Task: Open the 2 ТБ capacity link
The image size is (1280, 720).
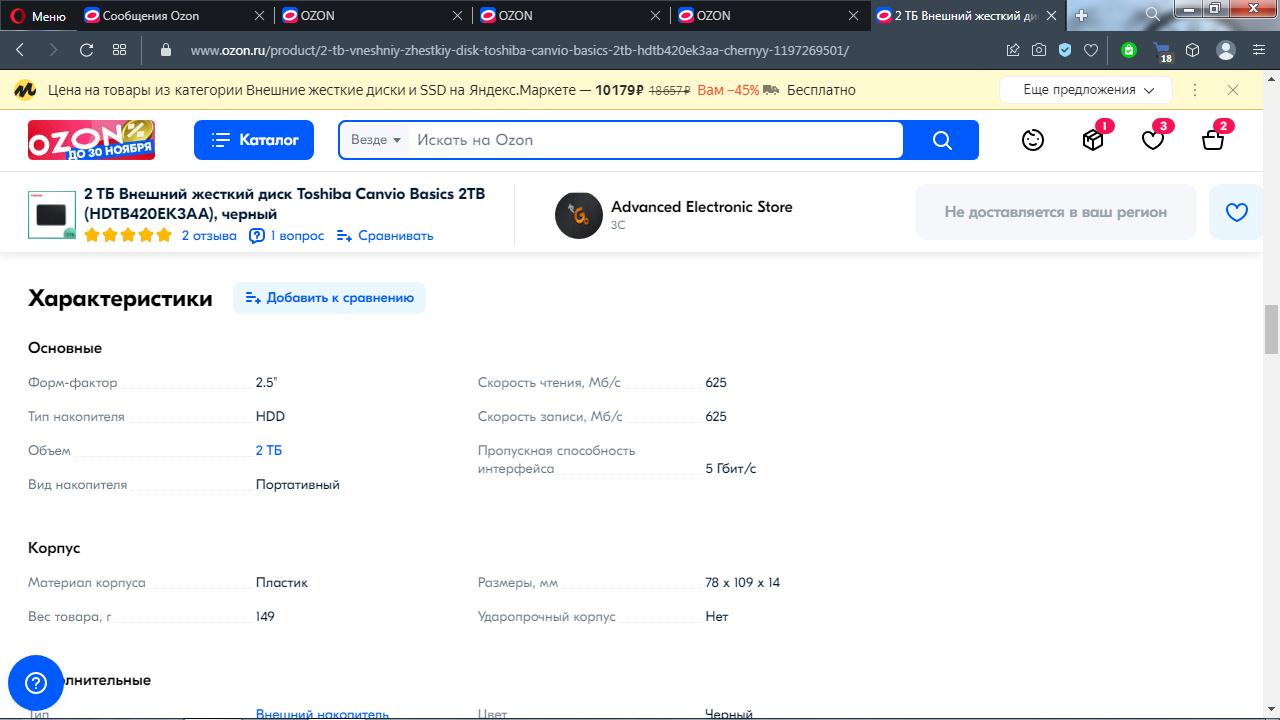Action: pyautogui.click(x=269, y=451)
